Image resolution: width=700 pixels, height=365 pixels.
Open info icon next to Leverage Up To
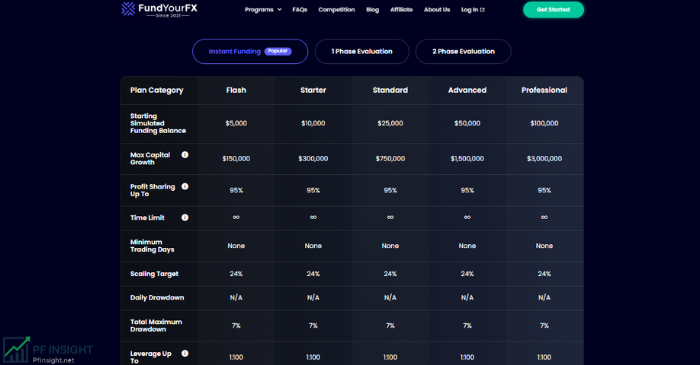(x=185, y=353)
